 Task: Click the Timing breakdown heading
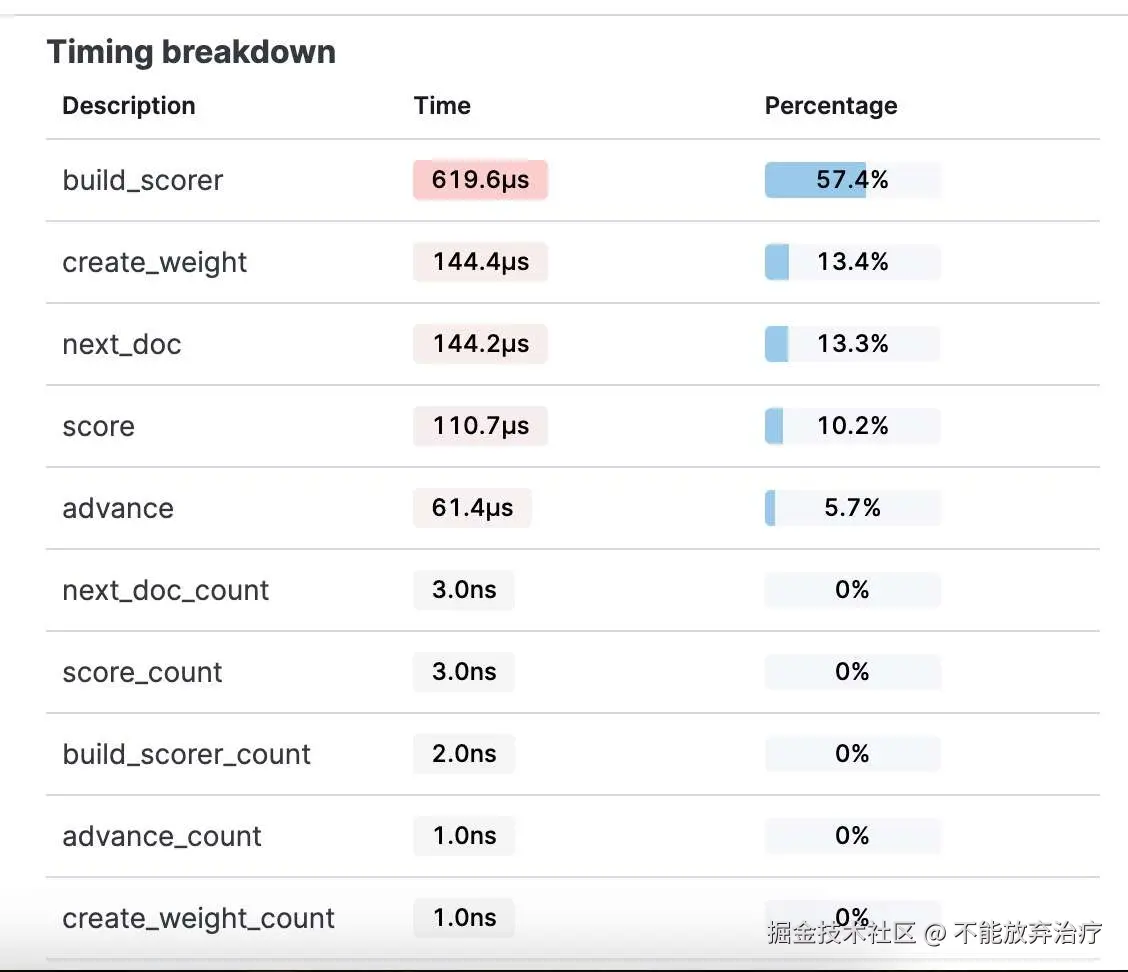[x=191, y=52]
